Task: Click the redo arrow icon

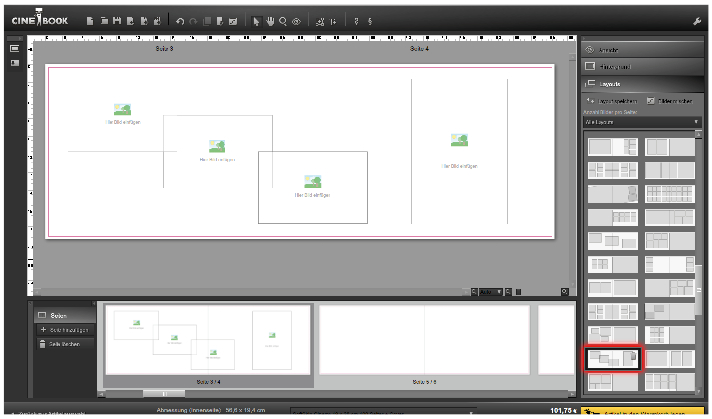Action: coord(193,21)
